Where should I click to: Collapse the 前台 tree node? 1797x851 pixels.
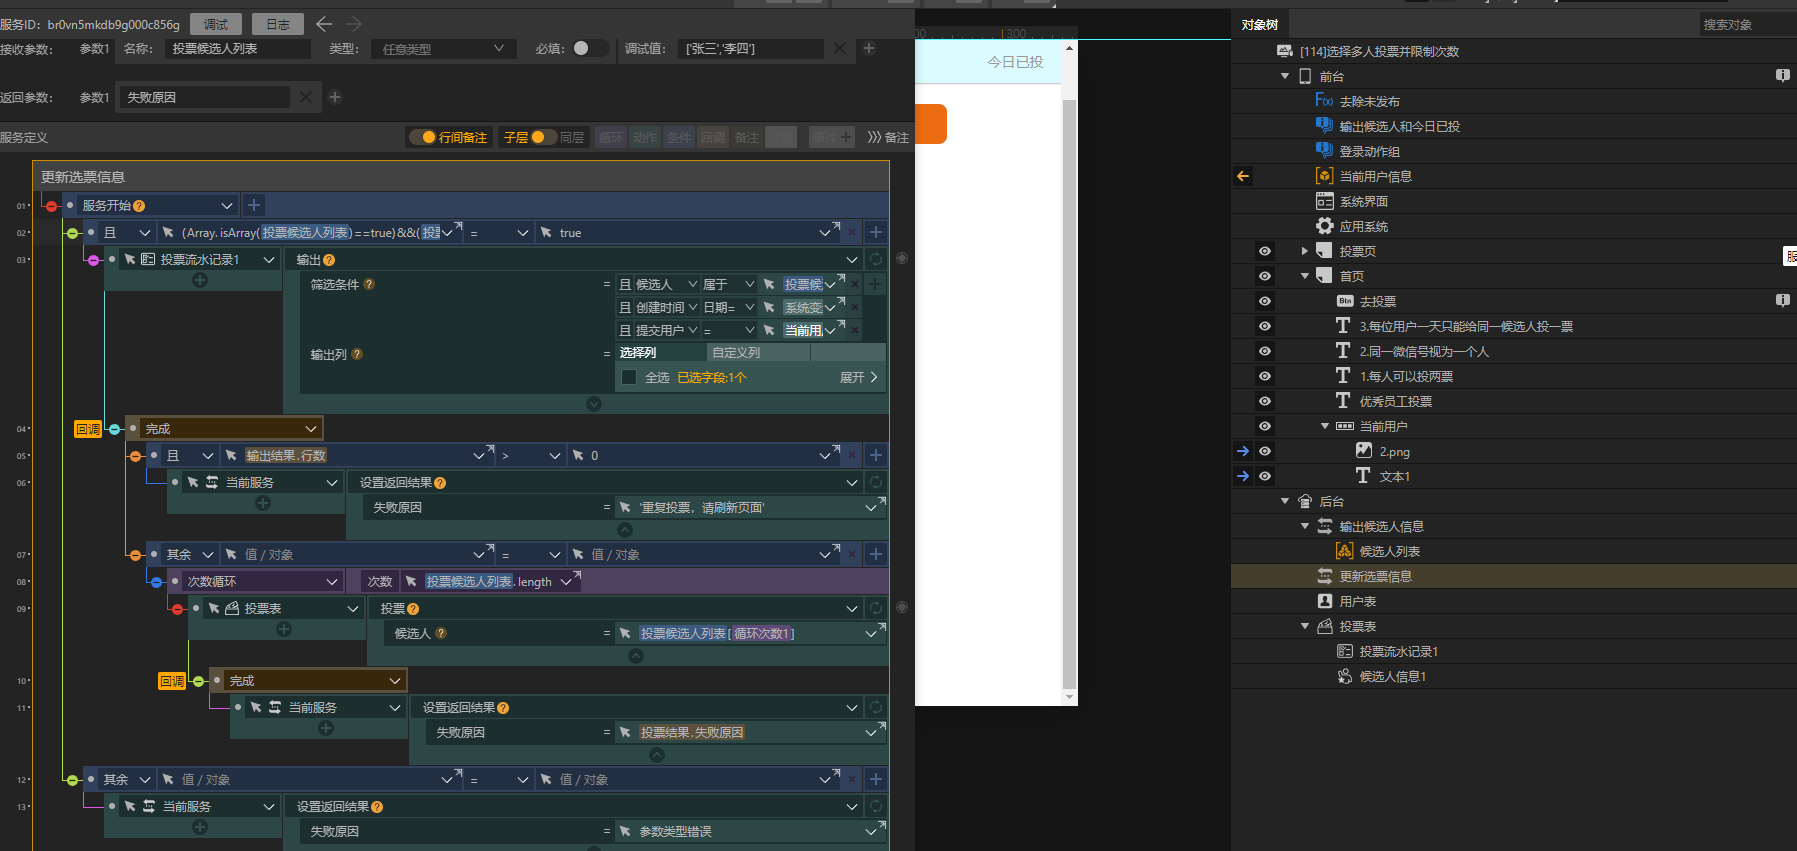click(1285, 76)
